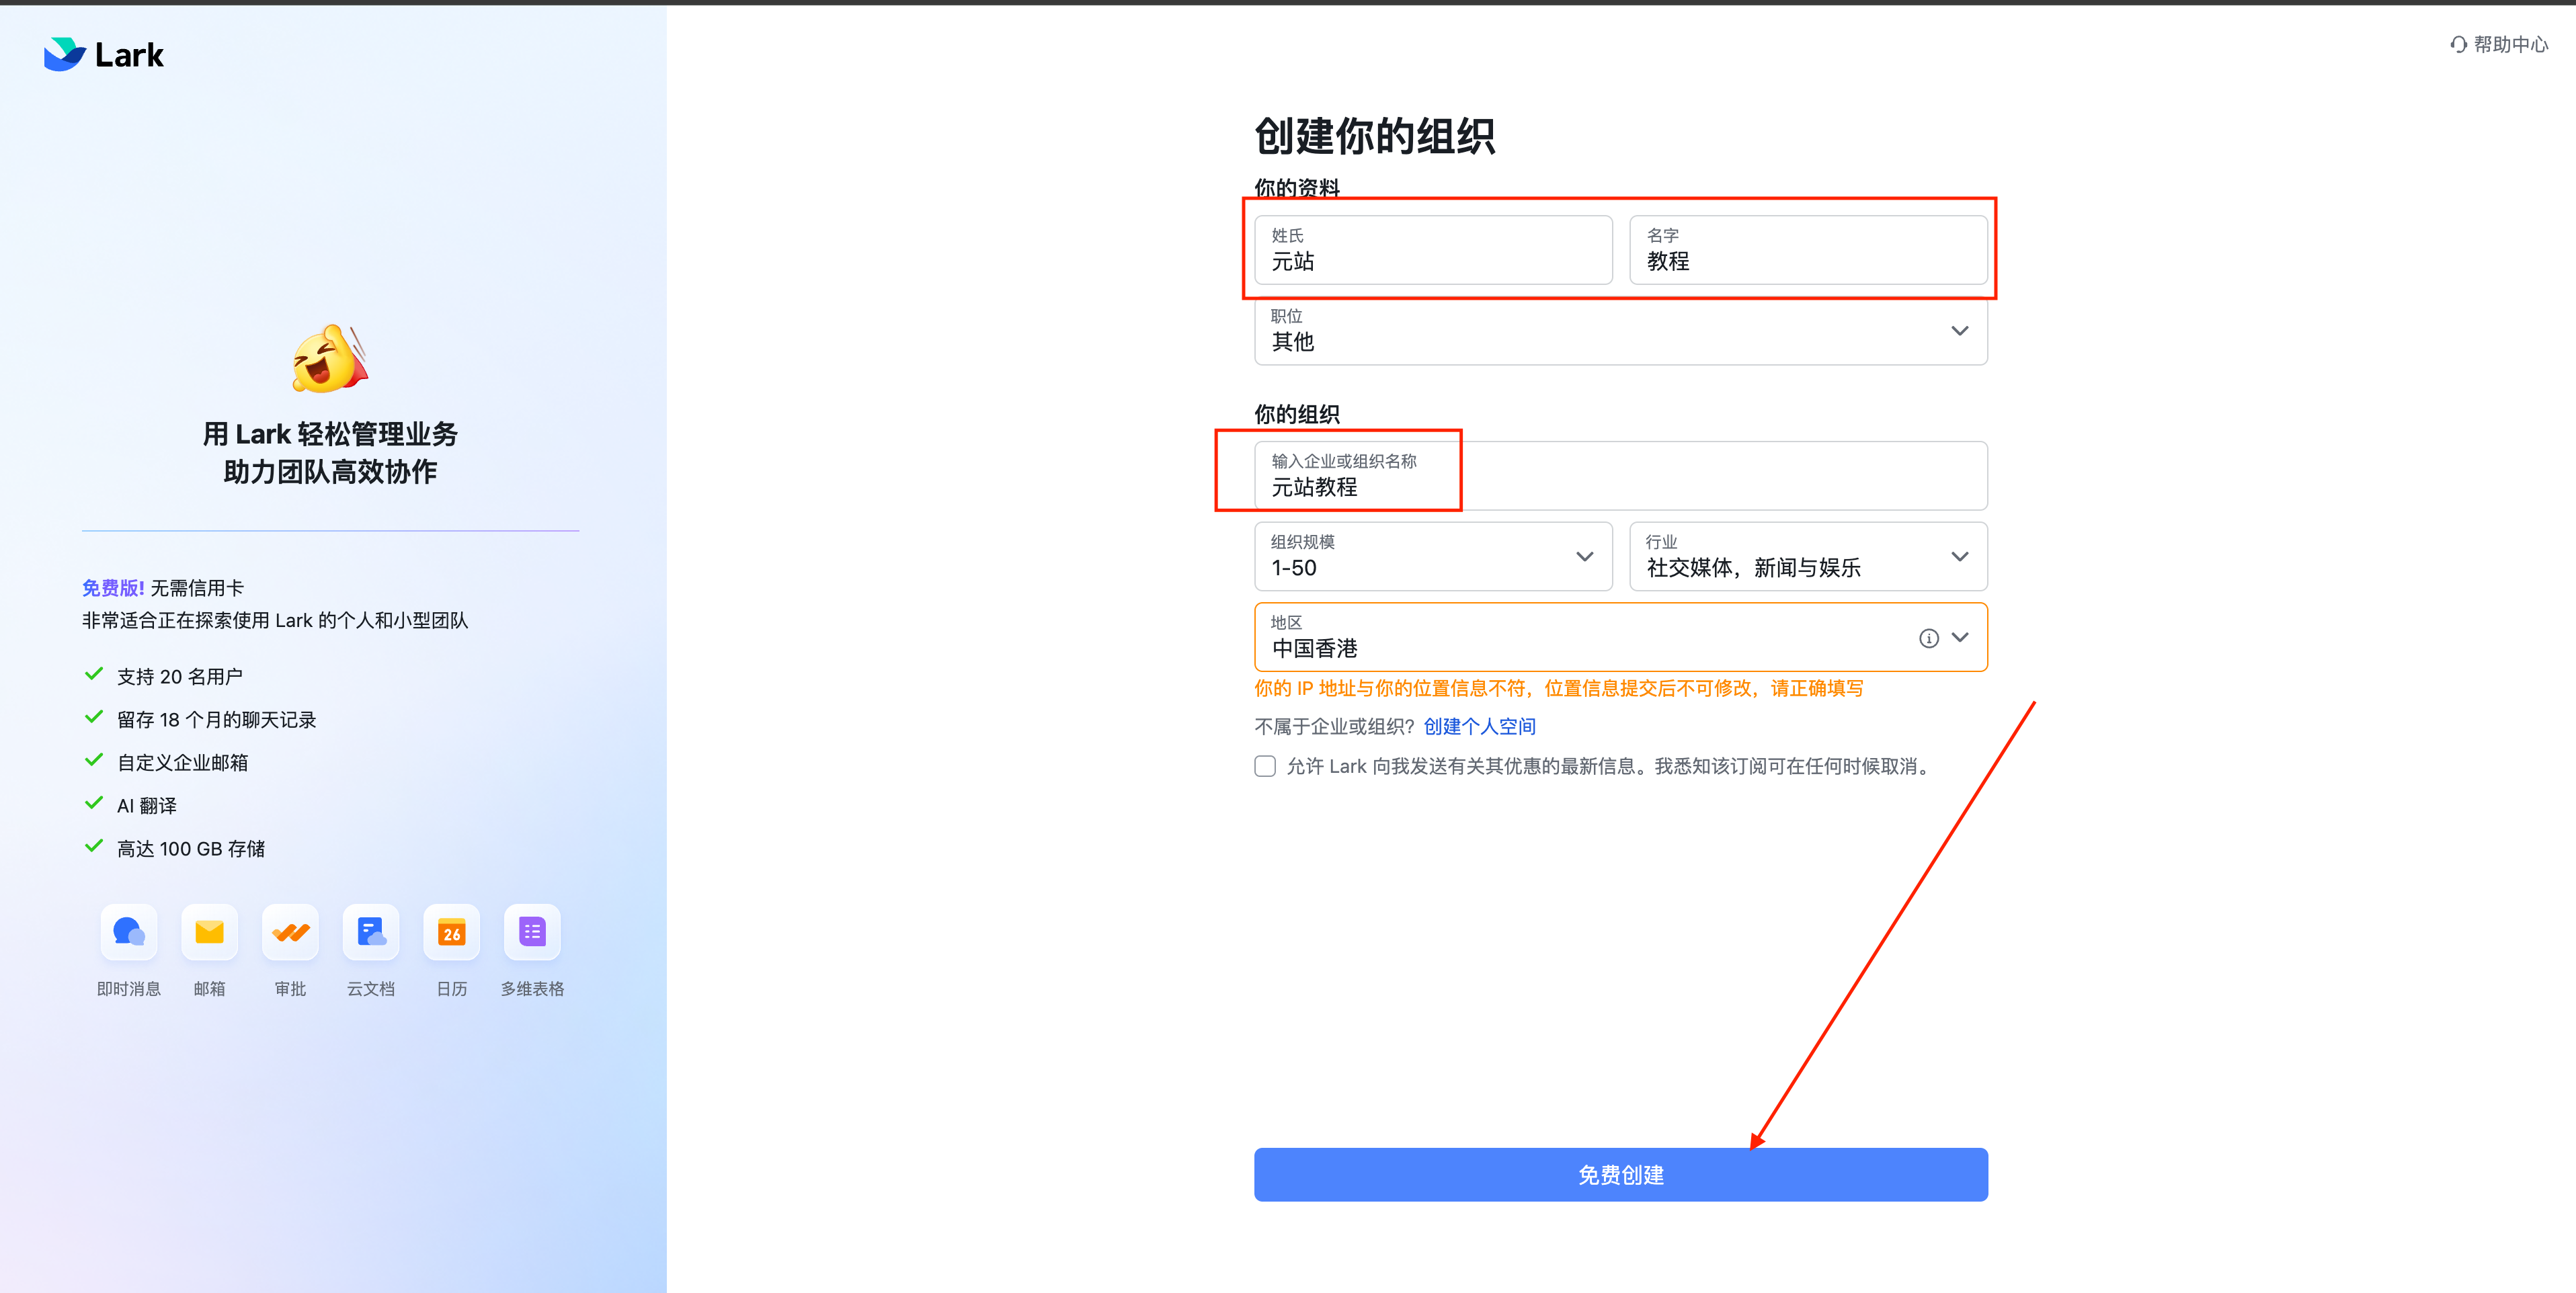The height and width of the screenshot is (1293, 2576).
Task: Focus the 名字 given name input field
Action: click(x=1808, y=250)
